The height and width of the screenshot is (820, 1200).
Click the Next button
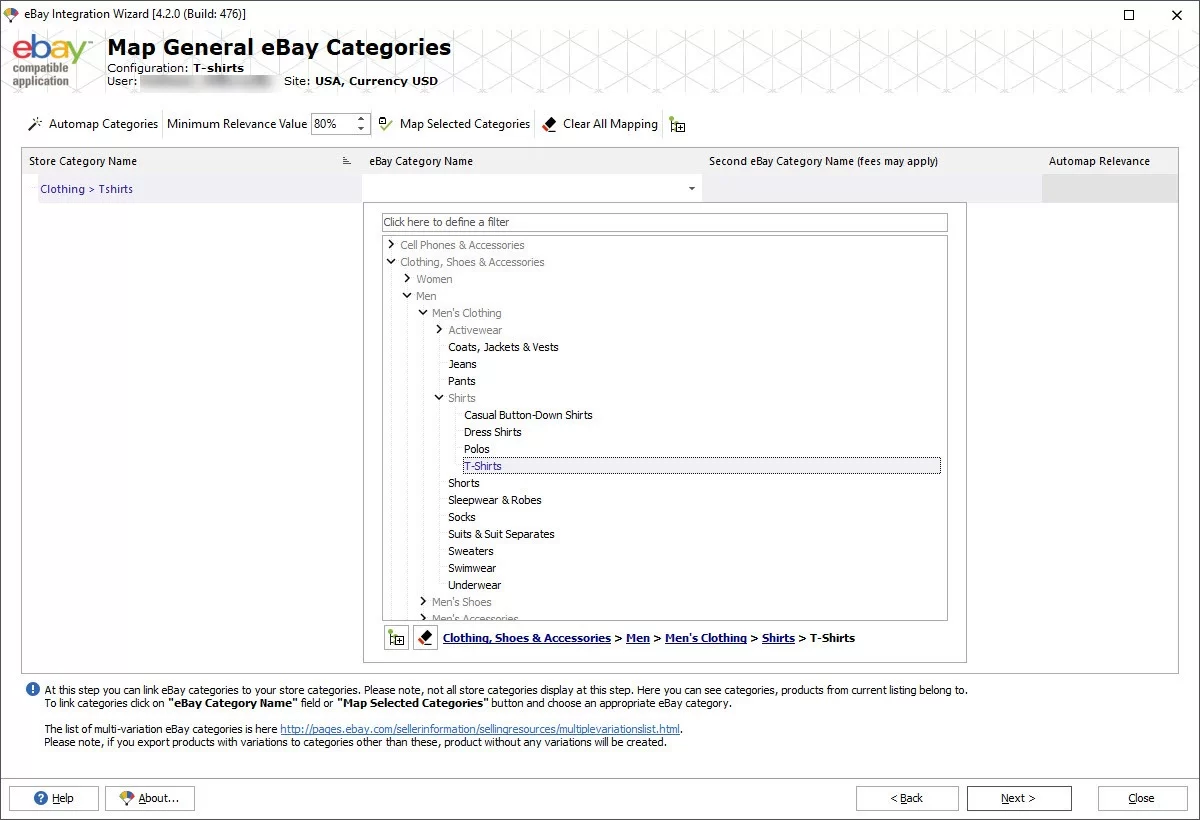[1018, 798]
